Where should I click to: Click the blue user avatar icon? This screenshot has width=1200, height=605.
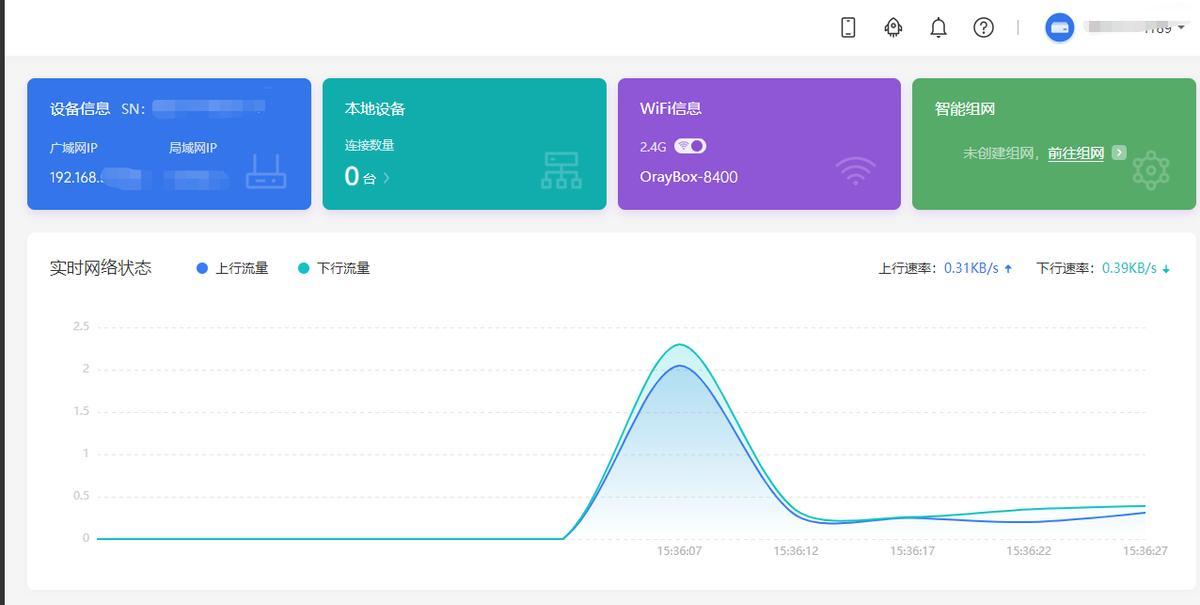[1059, 28]
